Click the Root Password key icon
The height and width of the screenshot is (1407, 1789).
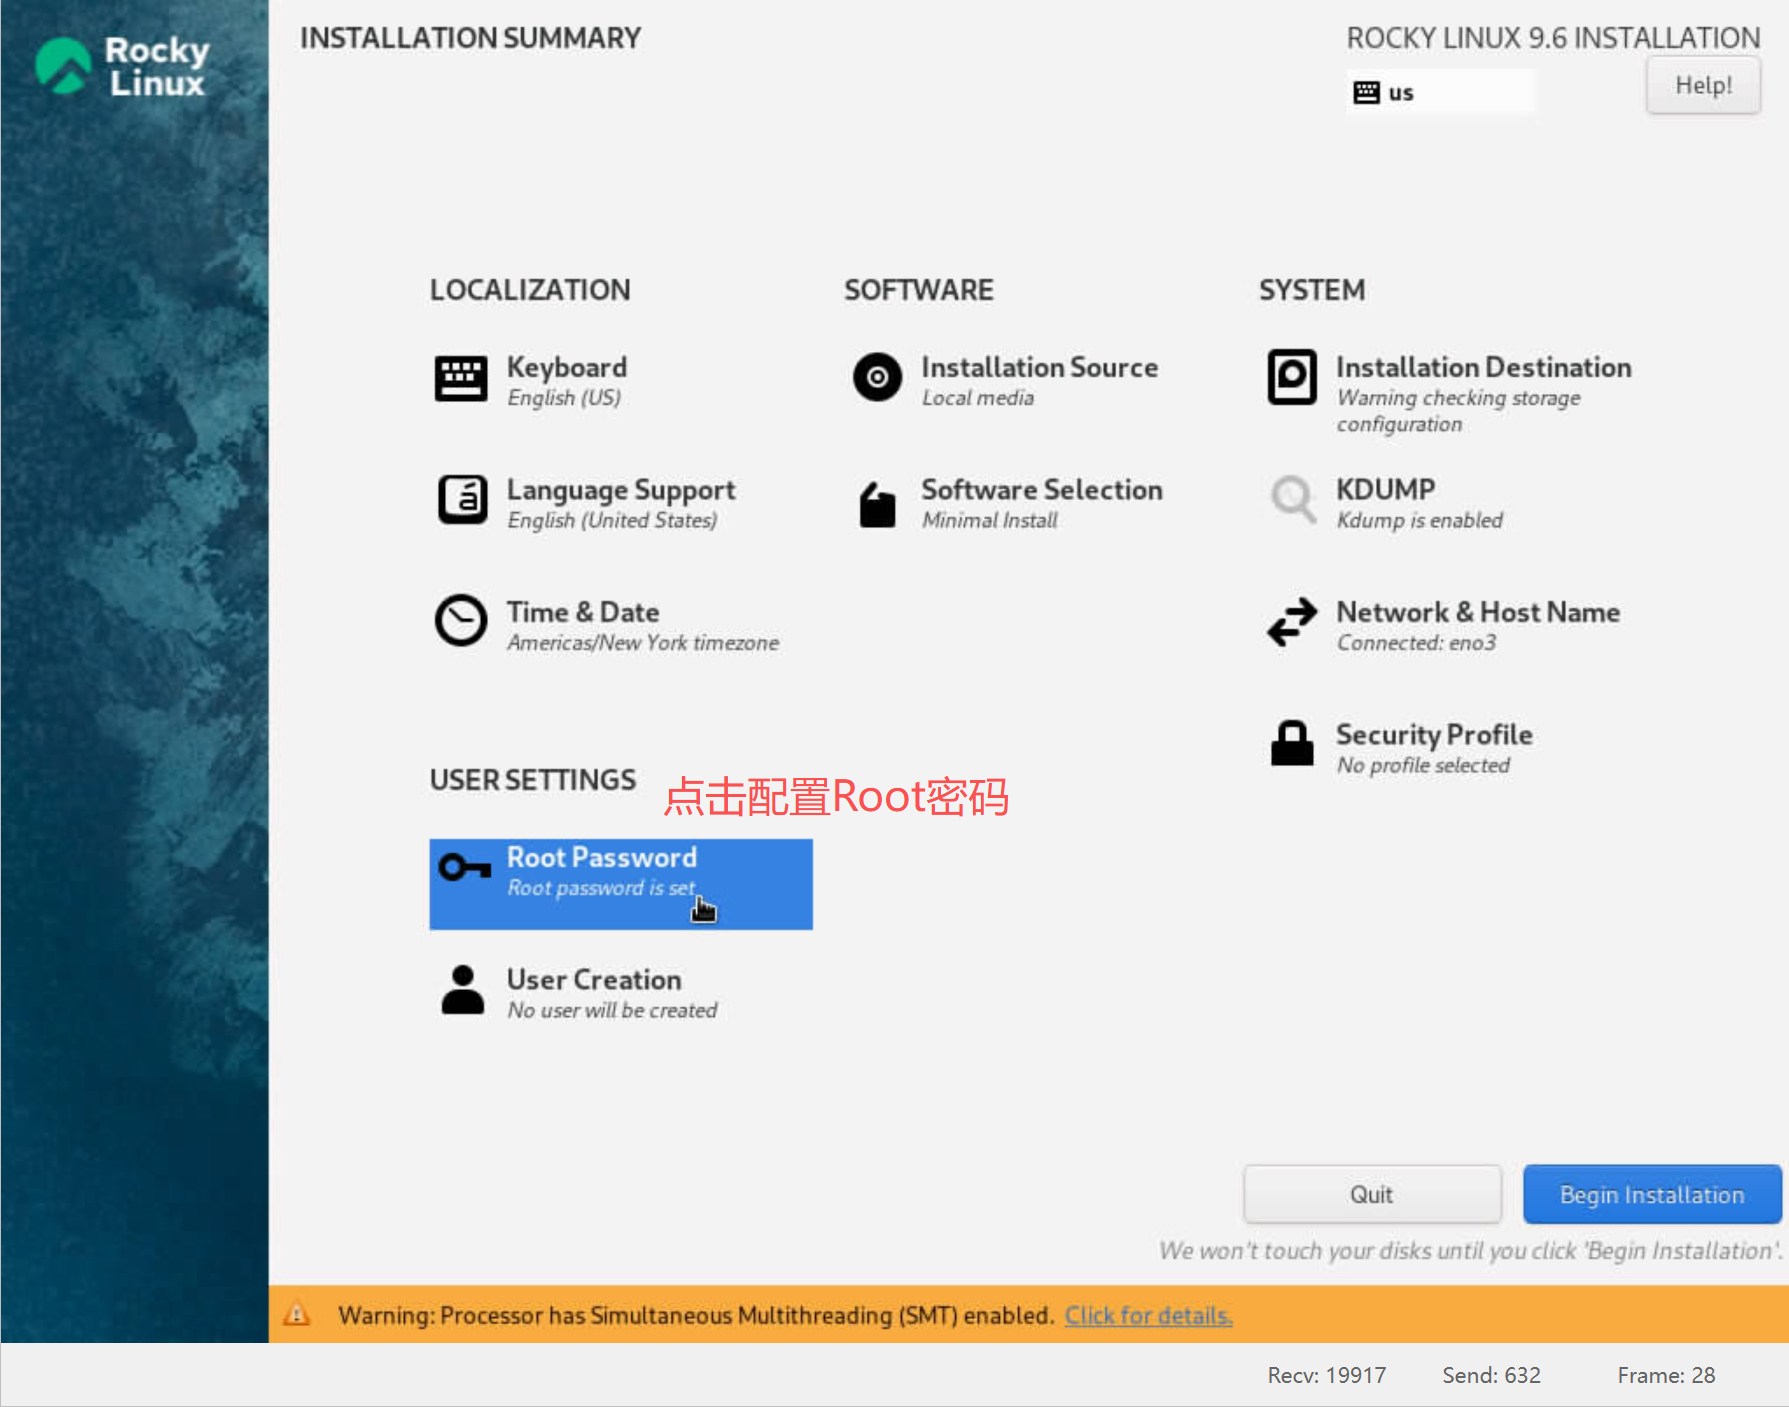pyautogui.click(x=464, y=867)
